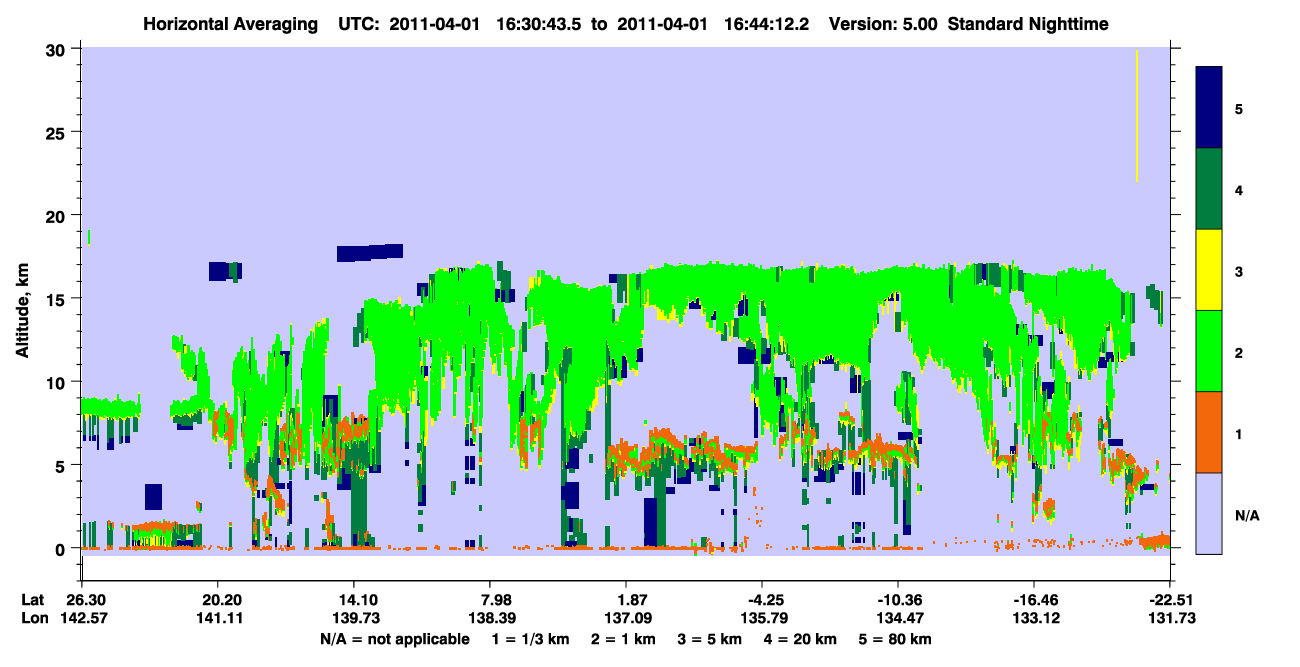Screen dimensions: 1300x667
Task: Click the start time '16:30:43.5' in title
Action: tap(539, 24)
